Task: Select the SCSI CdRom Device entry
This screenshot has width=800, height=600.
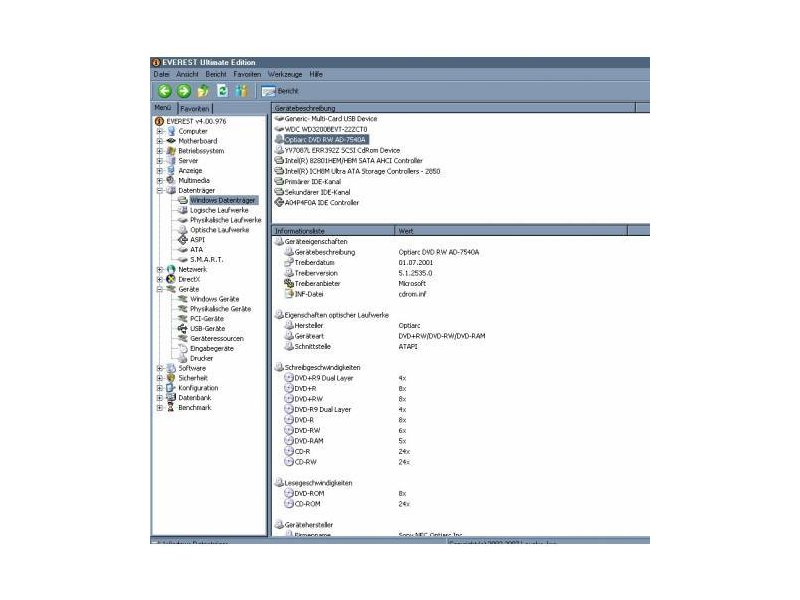Action: [x=342, y=151]
